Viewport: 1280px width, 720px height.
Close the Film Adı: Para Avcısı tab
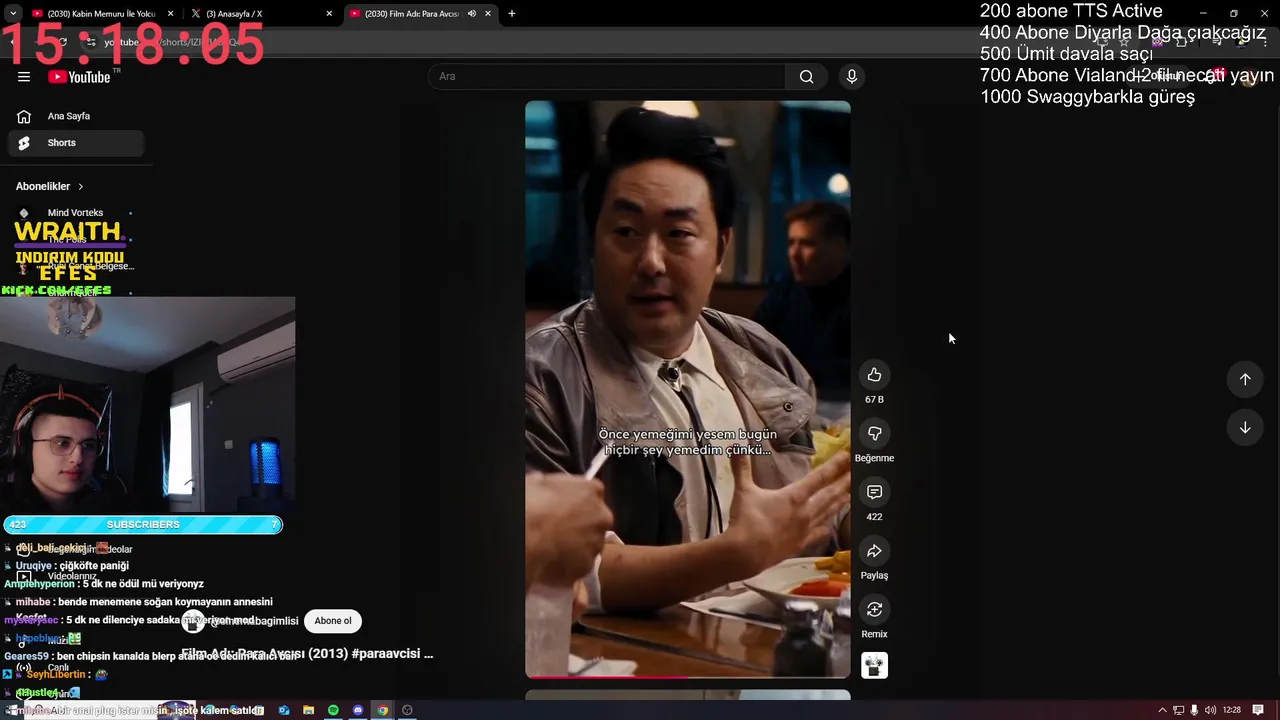pos(488,14)
